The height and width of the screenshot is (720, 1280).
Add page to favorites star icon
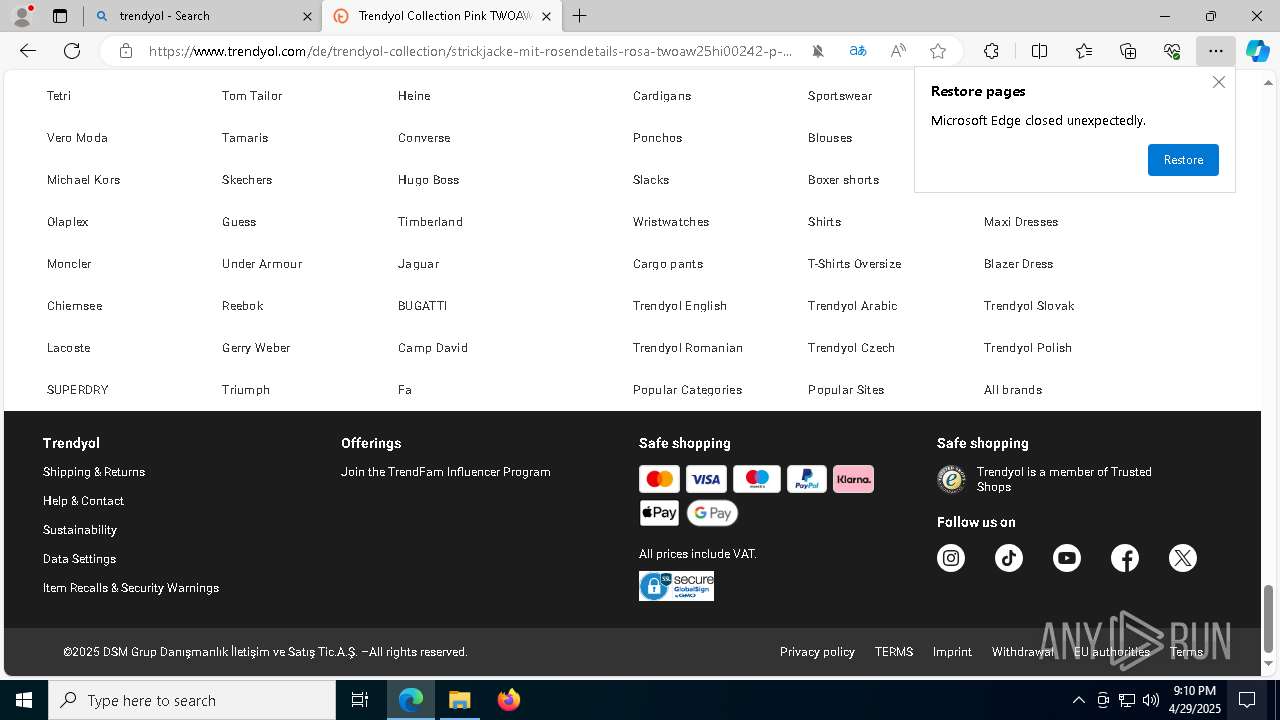(x=938, y=51)
